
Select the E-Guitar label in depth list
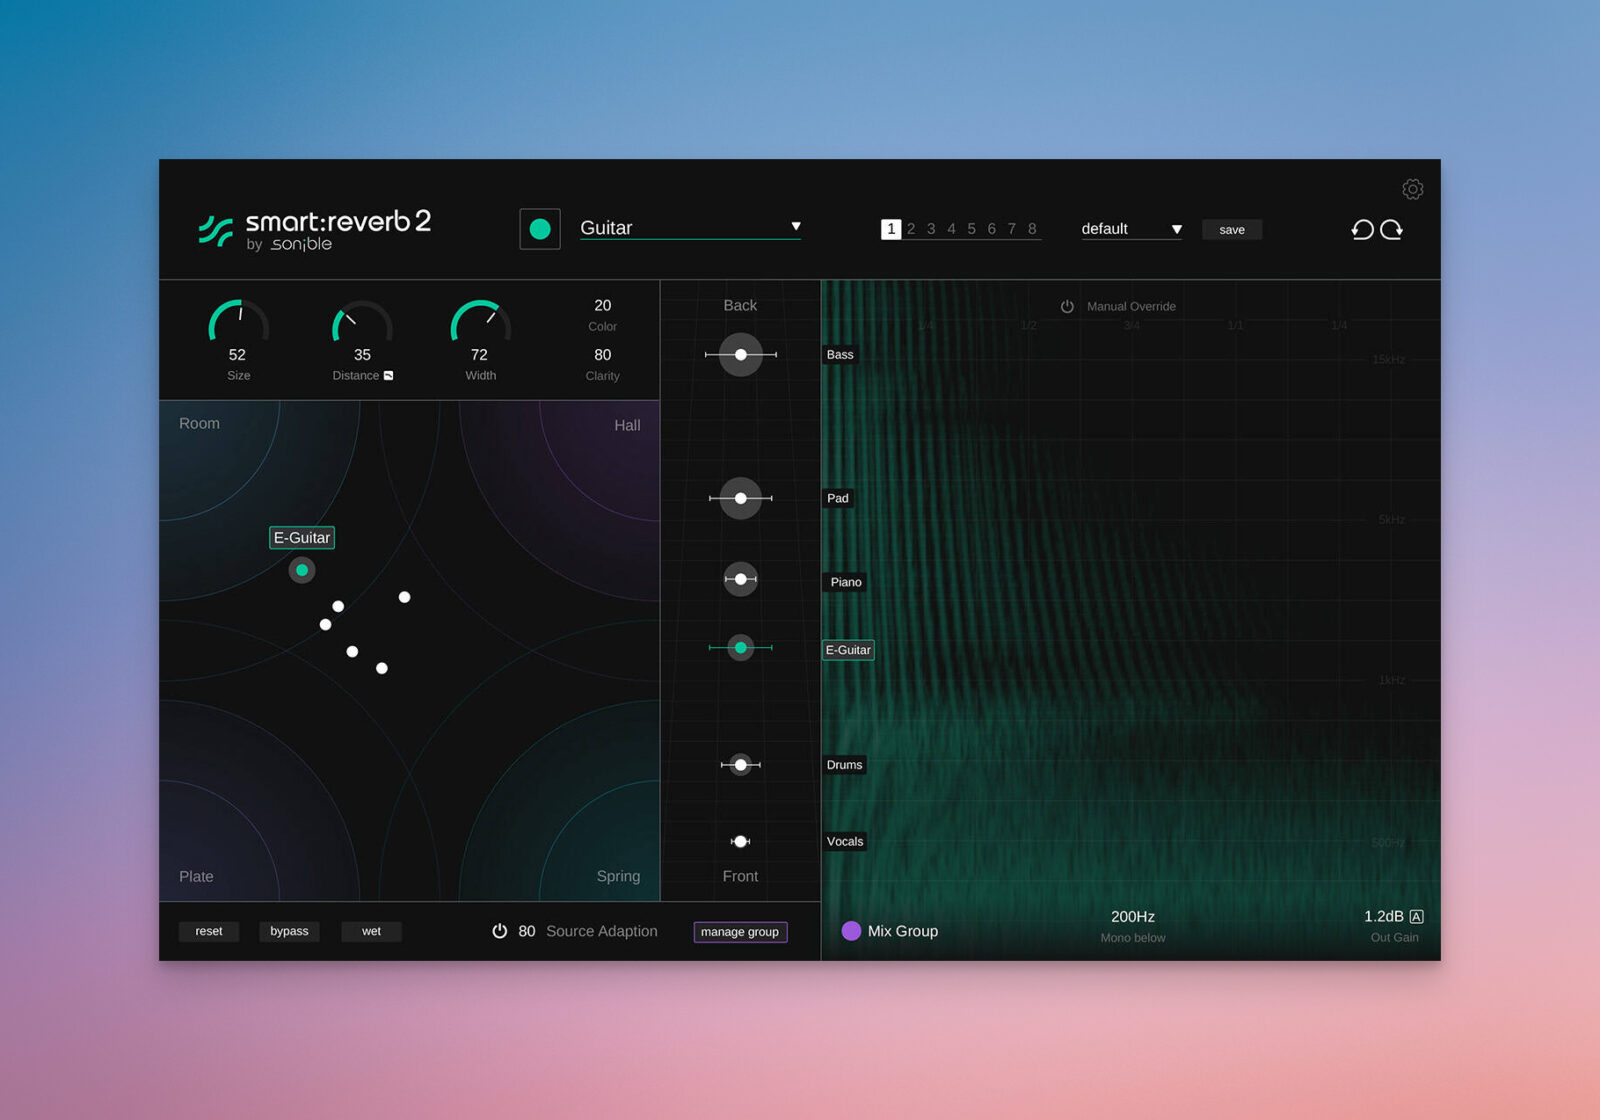[847, 650]
